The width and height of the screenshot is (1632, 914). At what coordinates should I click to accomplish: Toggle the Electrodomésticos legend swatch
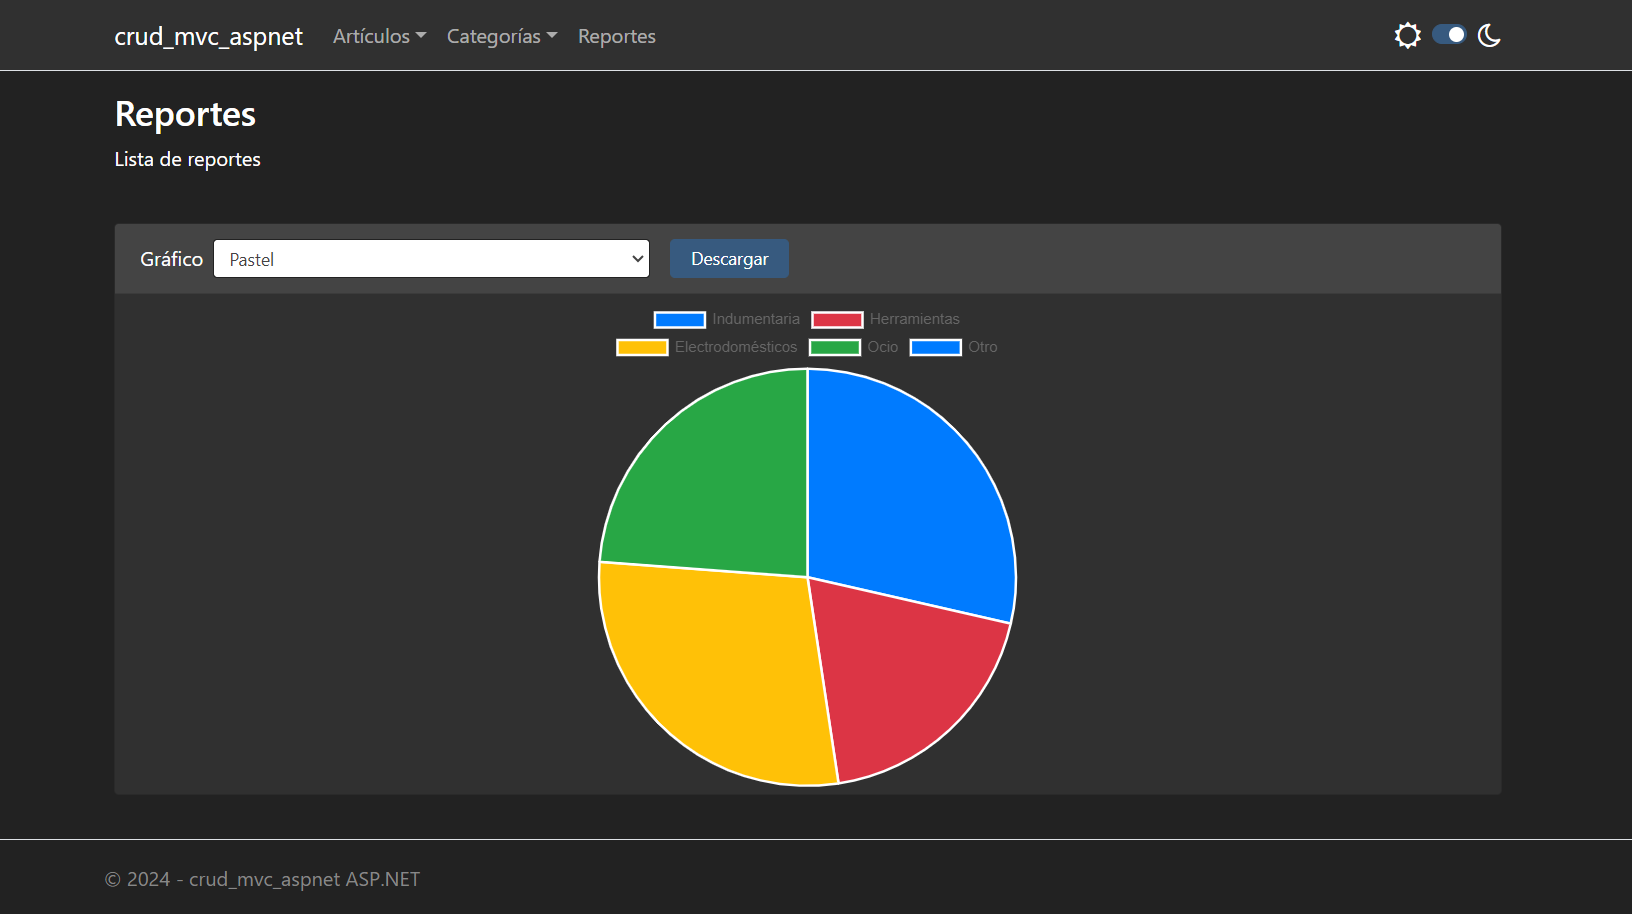click(642, 348)
